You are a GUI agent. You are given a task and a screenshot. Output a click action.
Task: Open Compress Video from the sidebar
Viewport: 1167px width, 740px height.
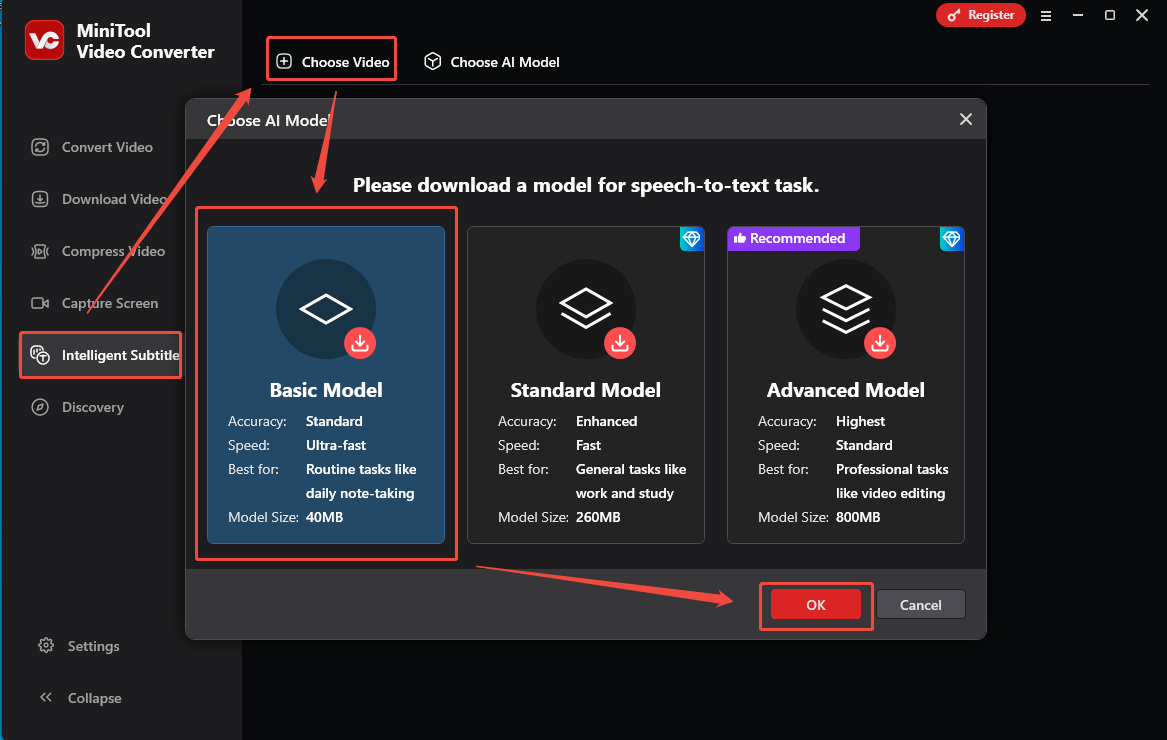click(98, 252)
